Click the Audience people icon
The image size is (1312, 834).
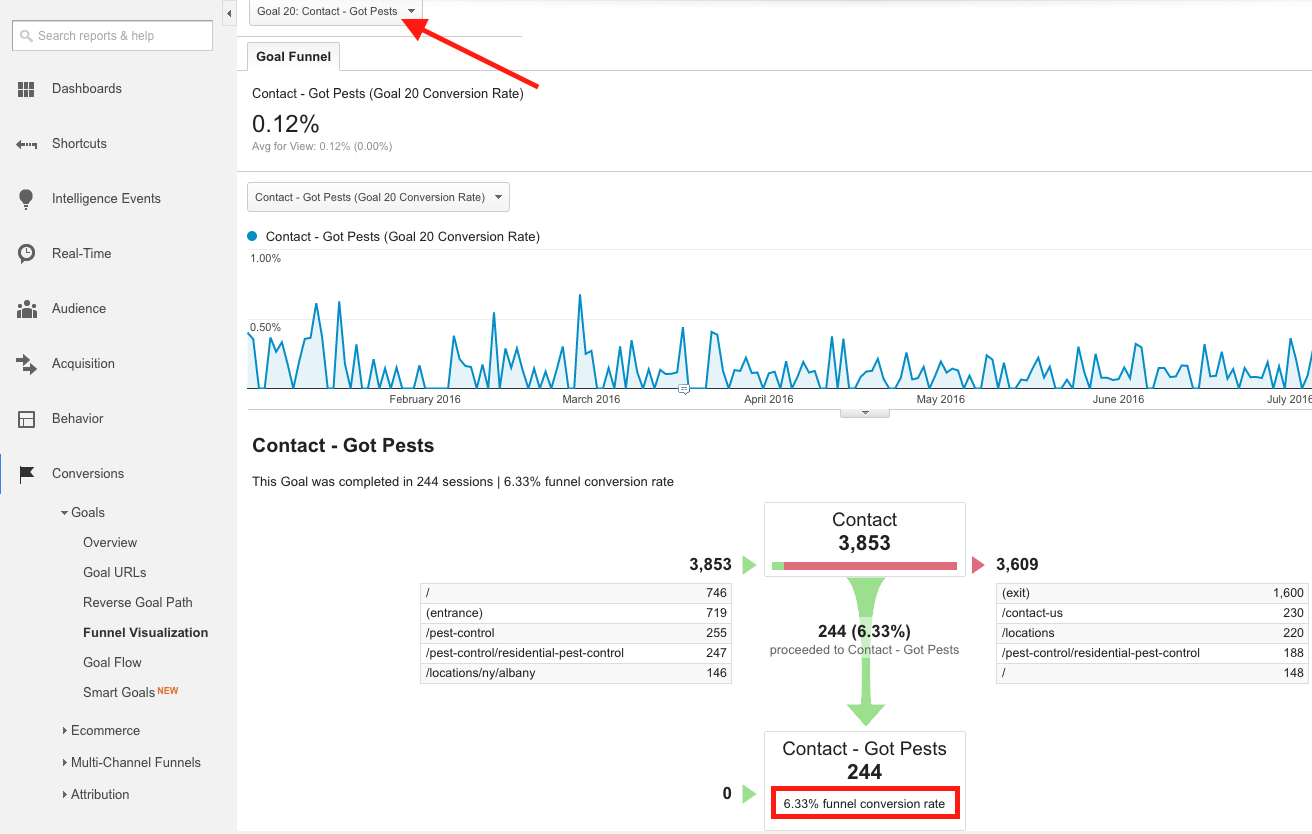click(x=26, y=309)
